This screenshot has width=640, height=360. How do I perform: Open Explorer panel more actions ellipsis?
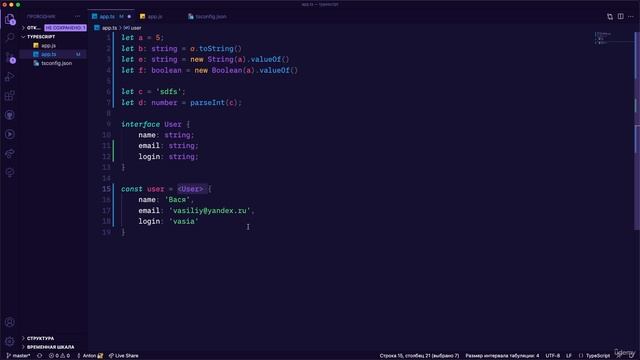[x=78, y=16]
